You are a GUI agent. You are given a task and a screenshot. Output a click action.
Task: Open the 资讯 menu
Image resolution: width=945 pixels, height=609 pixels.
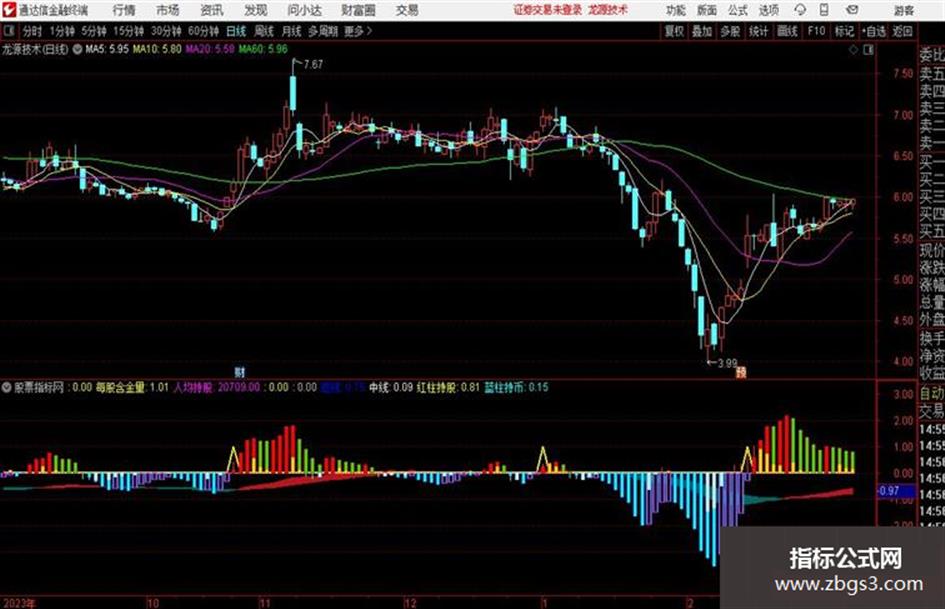coord(212,10)
